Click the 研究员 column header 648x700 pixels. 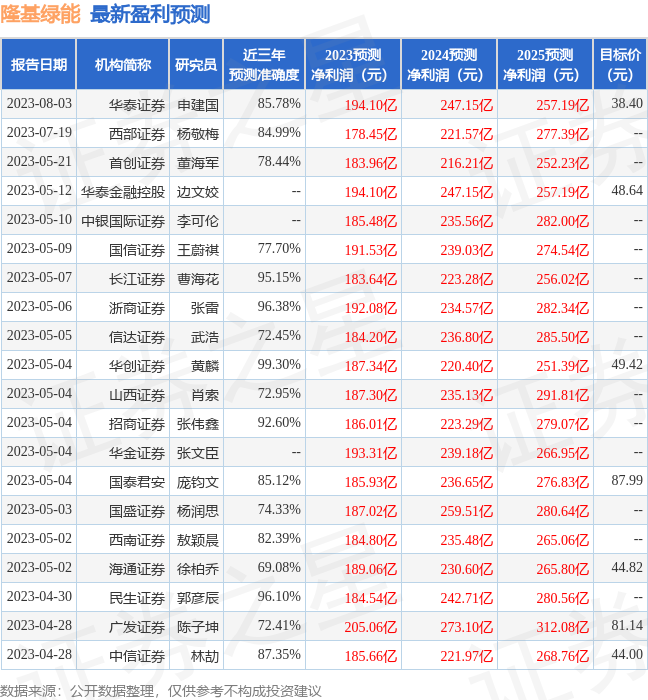[x=196, y=65]
